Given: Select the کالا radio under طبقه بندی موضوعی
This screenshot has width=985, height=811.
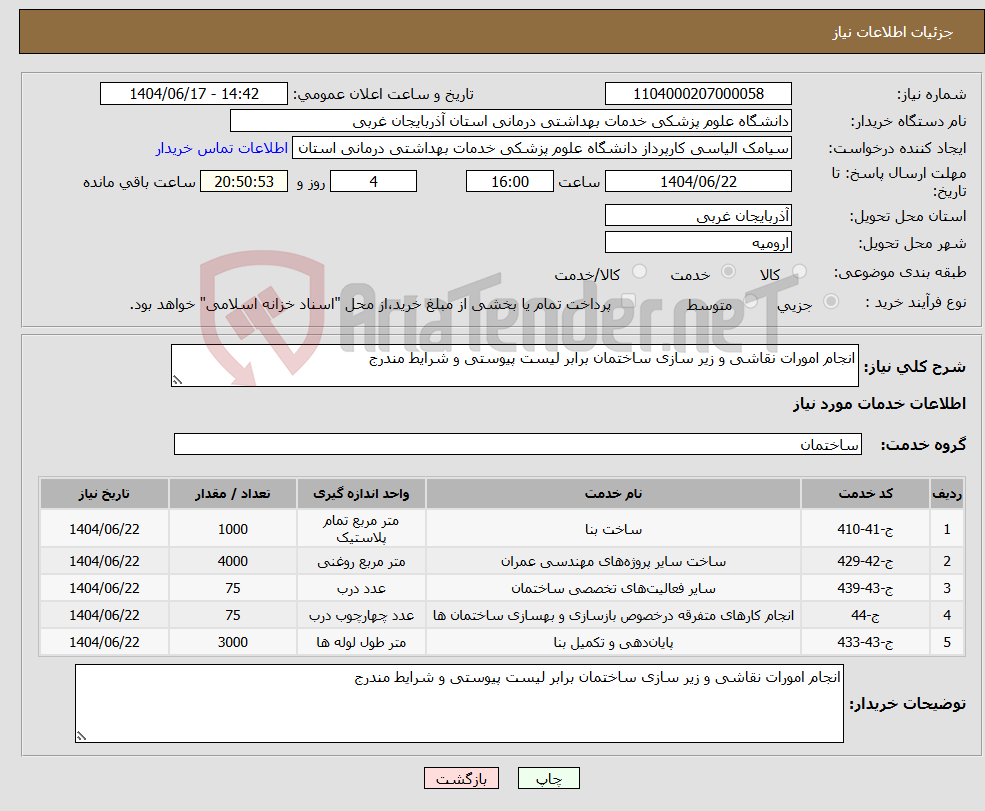Looking at the screenshot, I should [798, 271].
